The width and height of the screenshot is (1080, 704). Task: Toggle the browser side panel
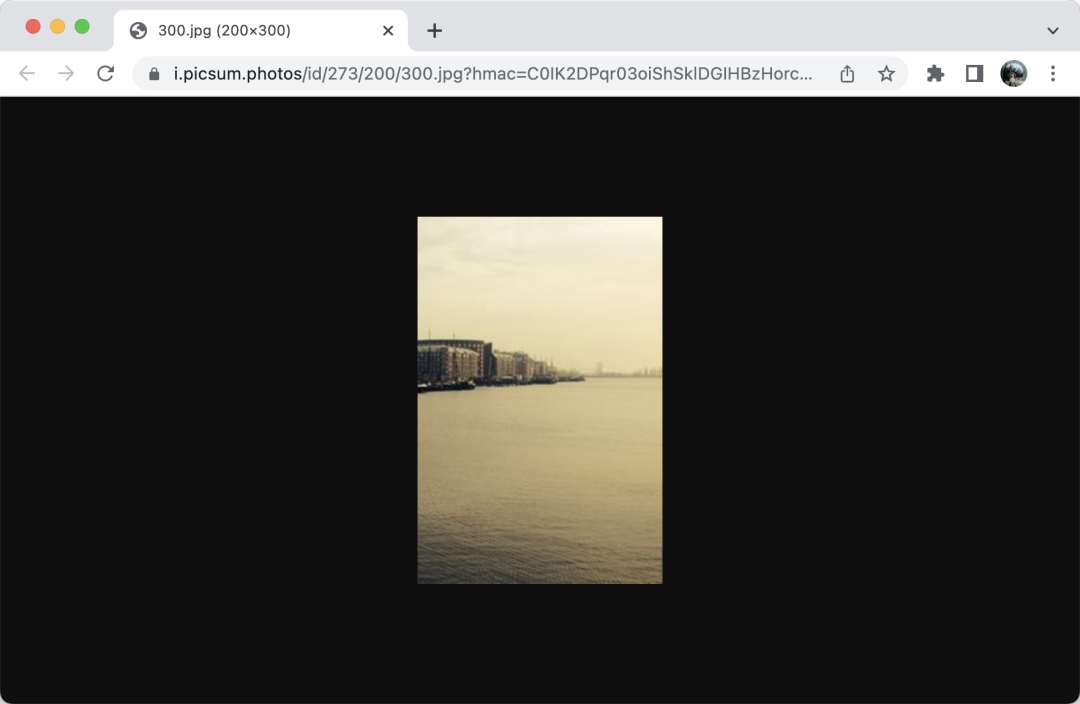pos(974,74)
